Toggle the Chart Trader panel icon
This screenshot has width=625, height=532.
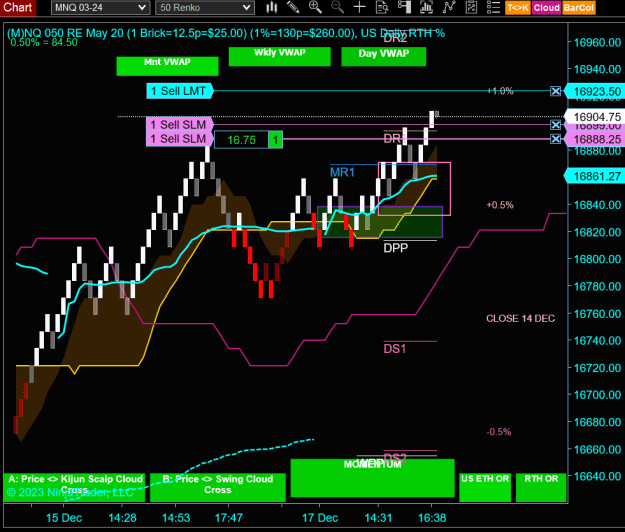[x=404, y=7]
